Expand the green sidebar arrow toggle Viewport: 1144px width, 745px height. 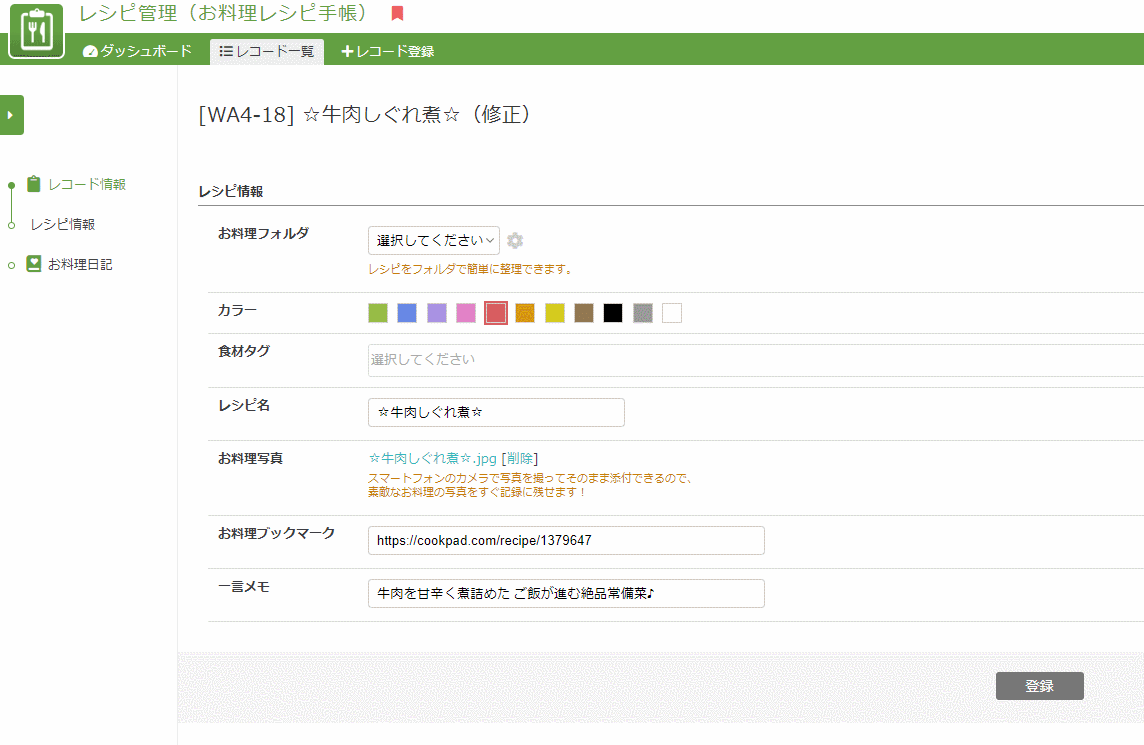pos(11,115)
